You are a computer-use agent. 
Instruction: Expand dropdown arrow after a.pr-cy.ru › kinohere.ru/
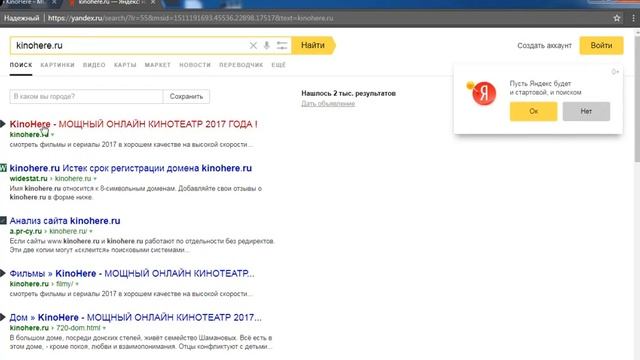(x=91, y=231)
